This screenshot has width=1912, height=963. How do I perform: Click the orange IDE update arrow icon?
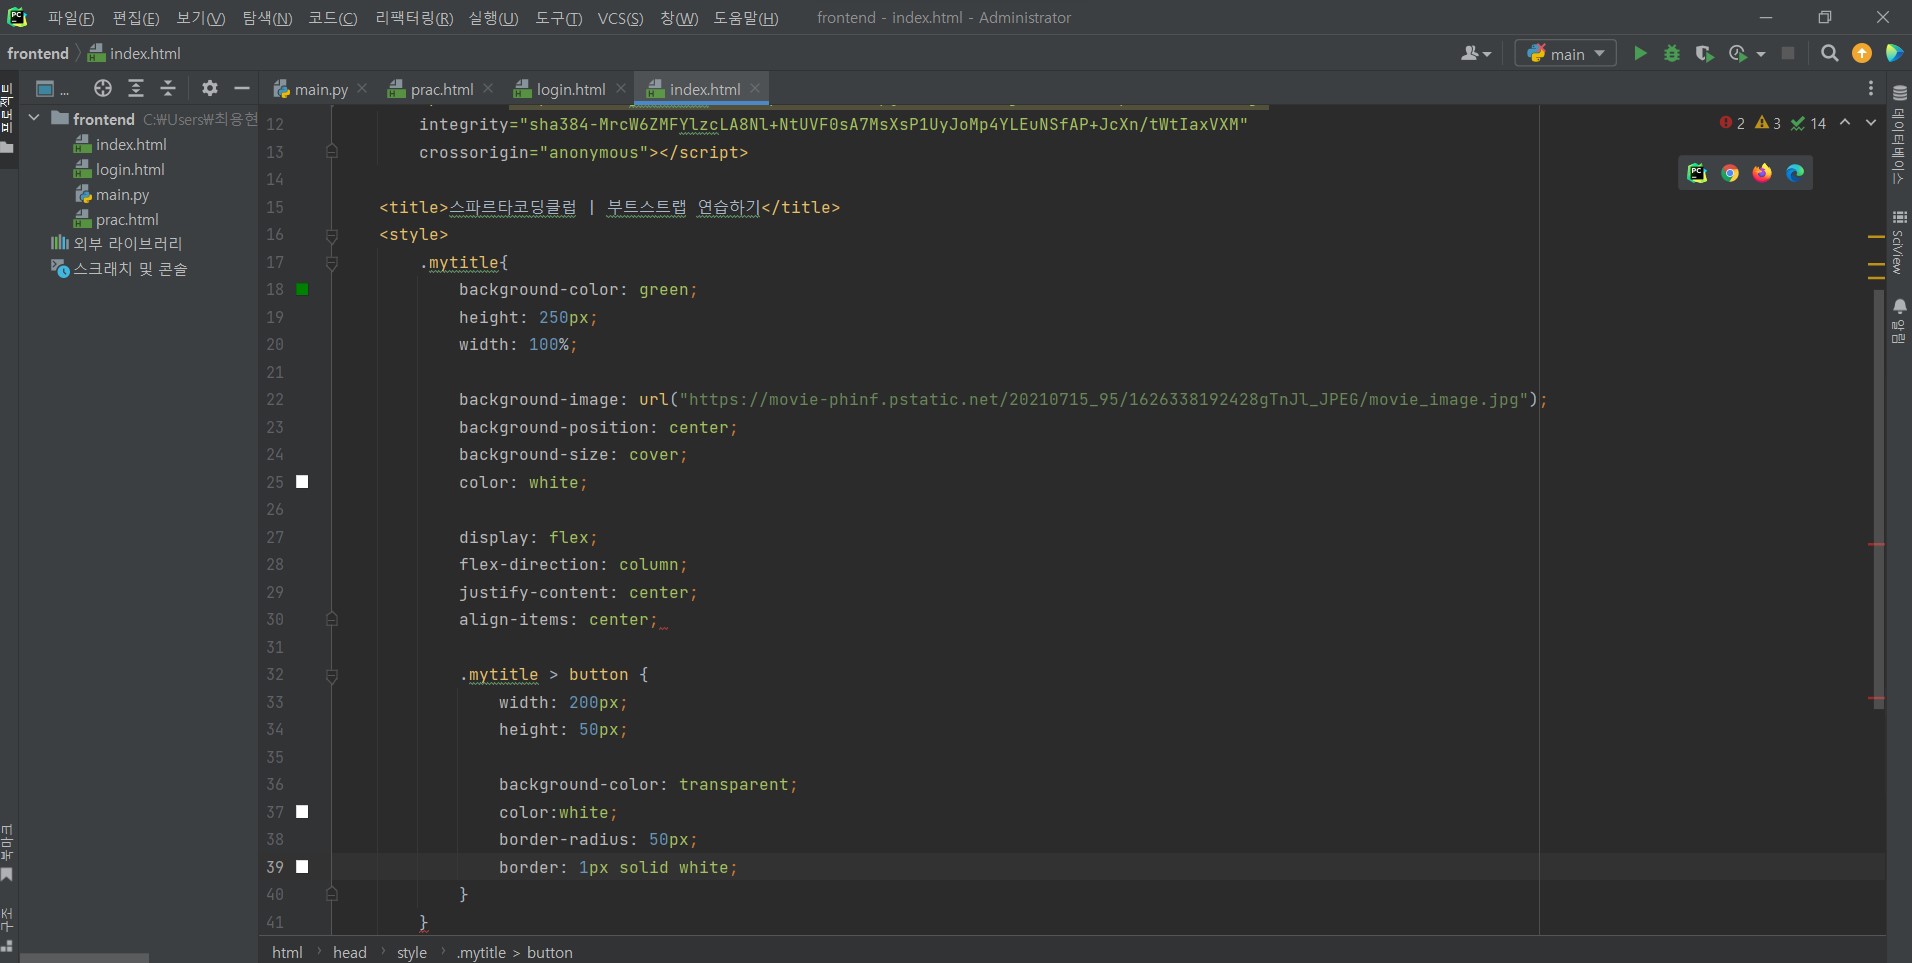click(1862, 54)
